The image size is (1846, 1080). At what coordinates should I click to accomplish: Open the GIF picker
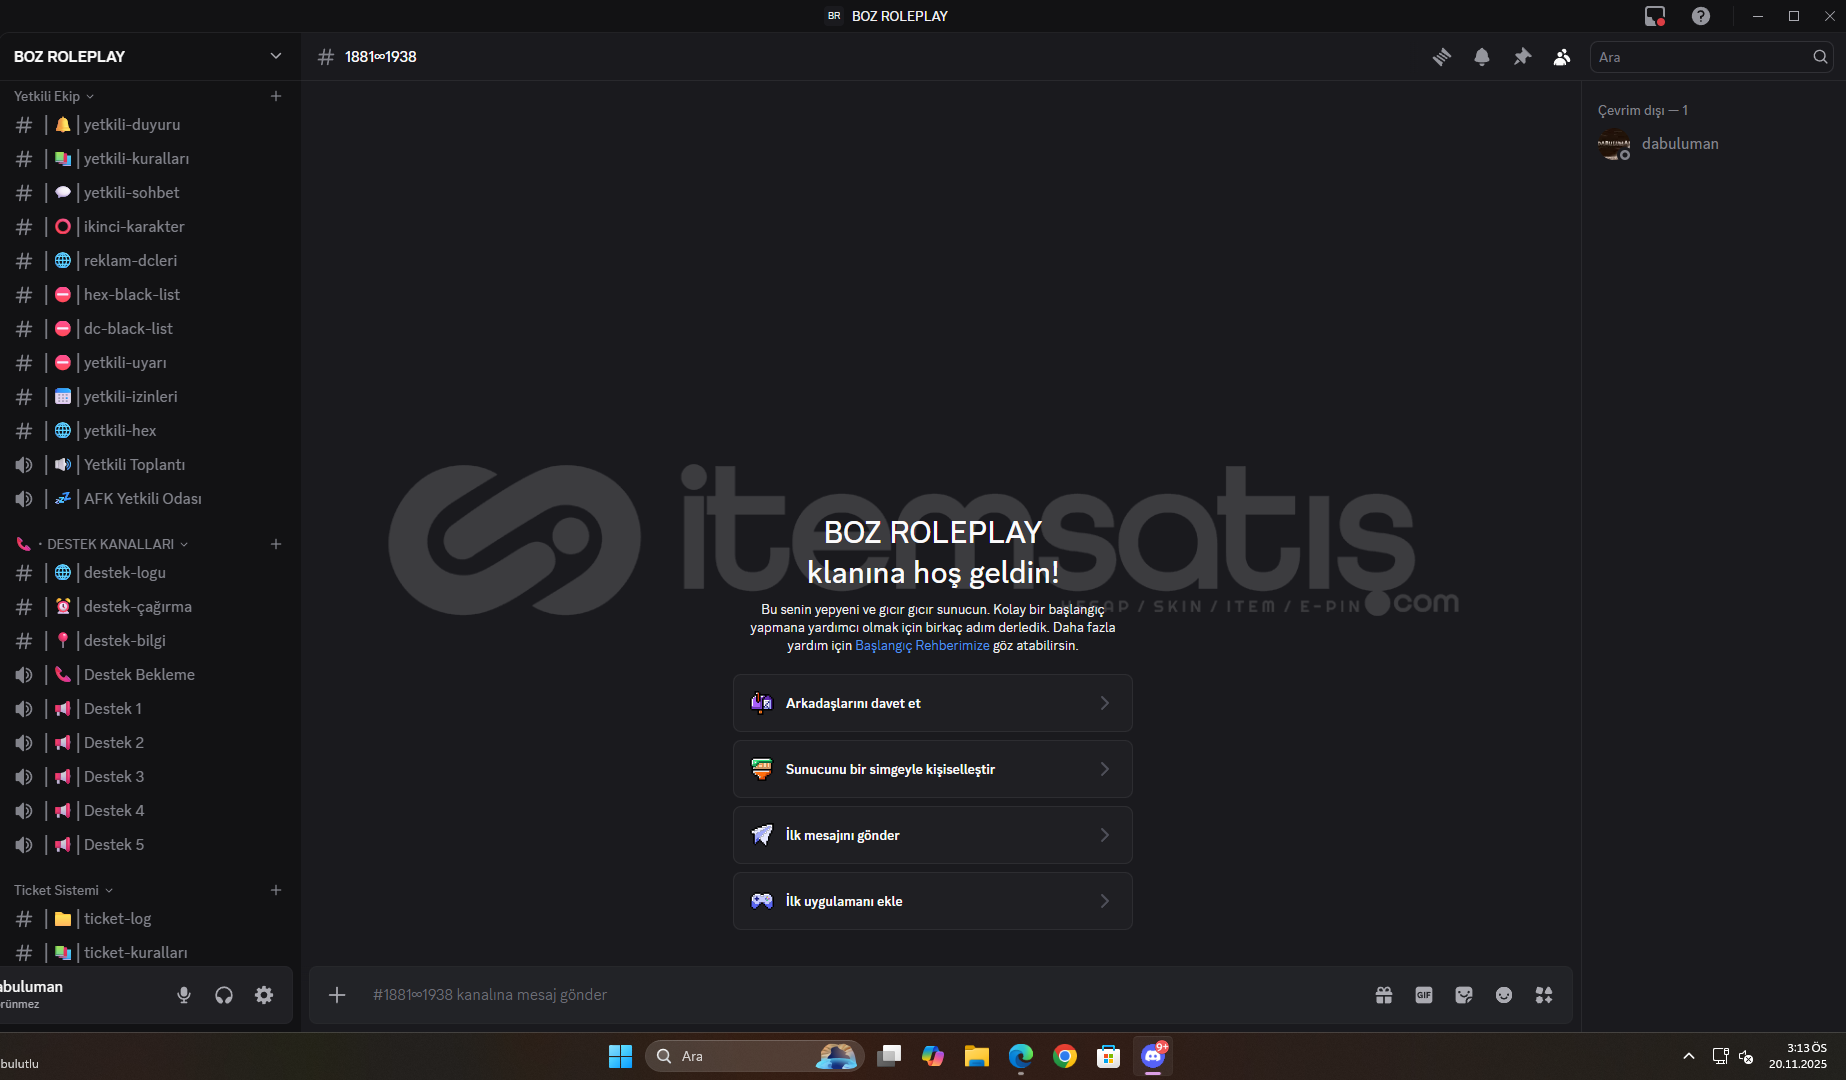tap(1424, 995)
